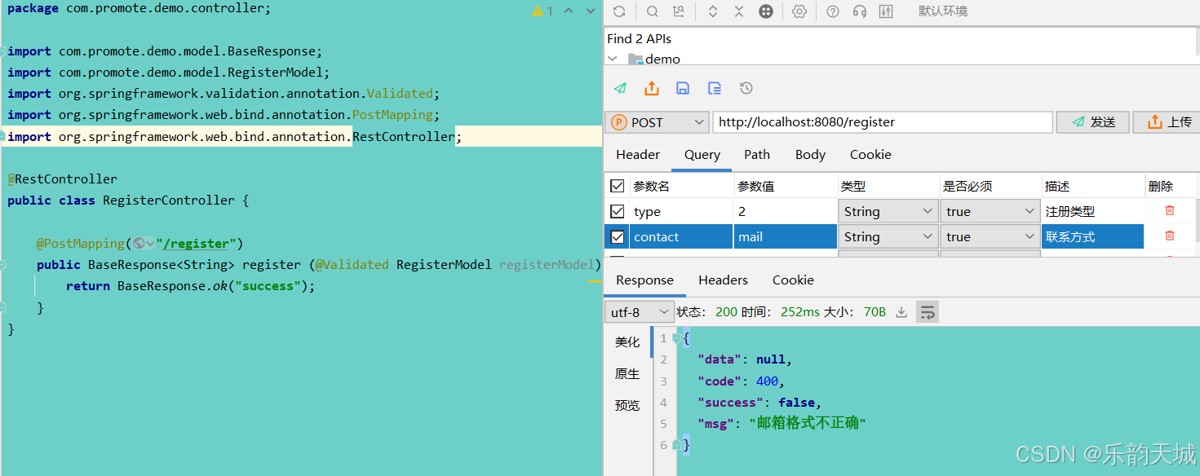Click the green paper-plane send icon

click(x=620, y=88)
